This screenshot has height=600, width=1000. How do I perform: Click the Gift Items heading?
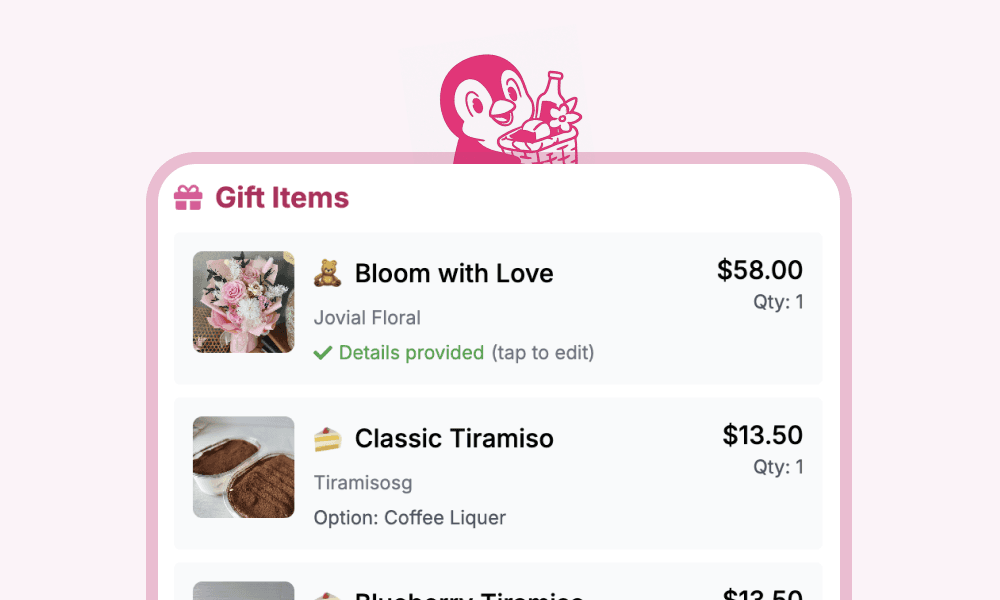tap(282, 198)
